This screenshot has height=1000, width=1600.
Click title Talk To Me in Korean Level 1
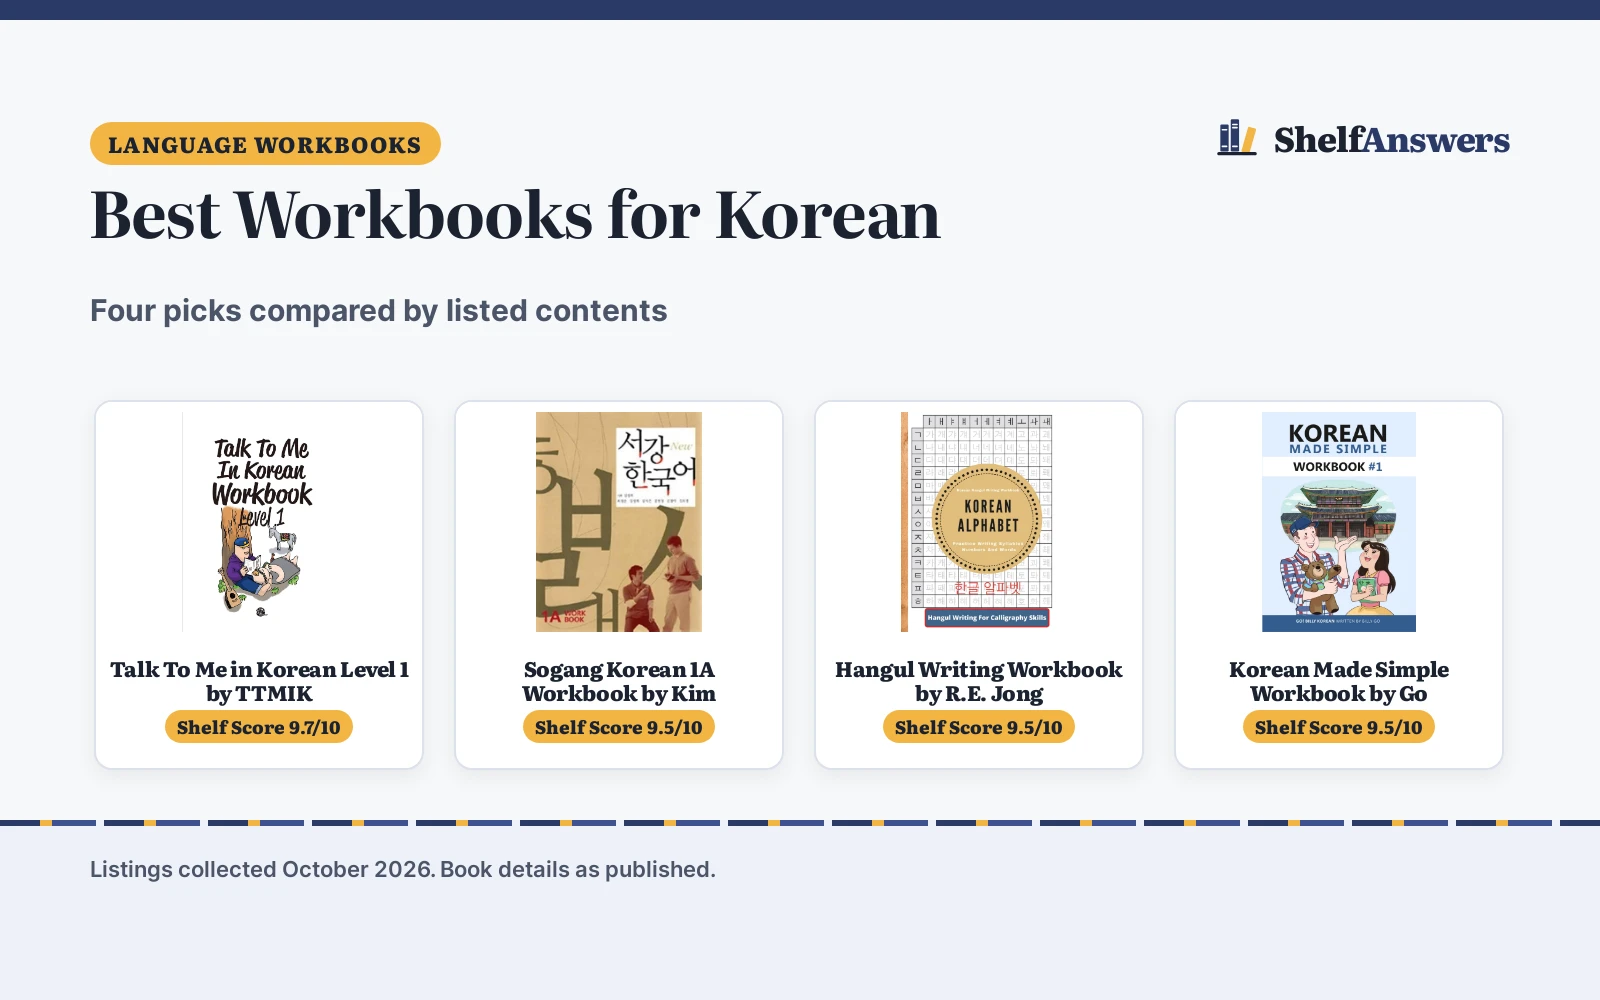coord(259,682)
